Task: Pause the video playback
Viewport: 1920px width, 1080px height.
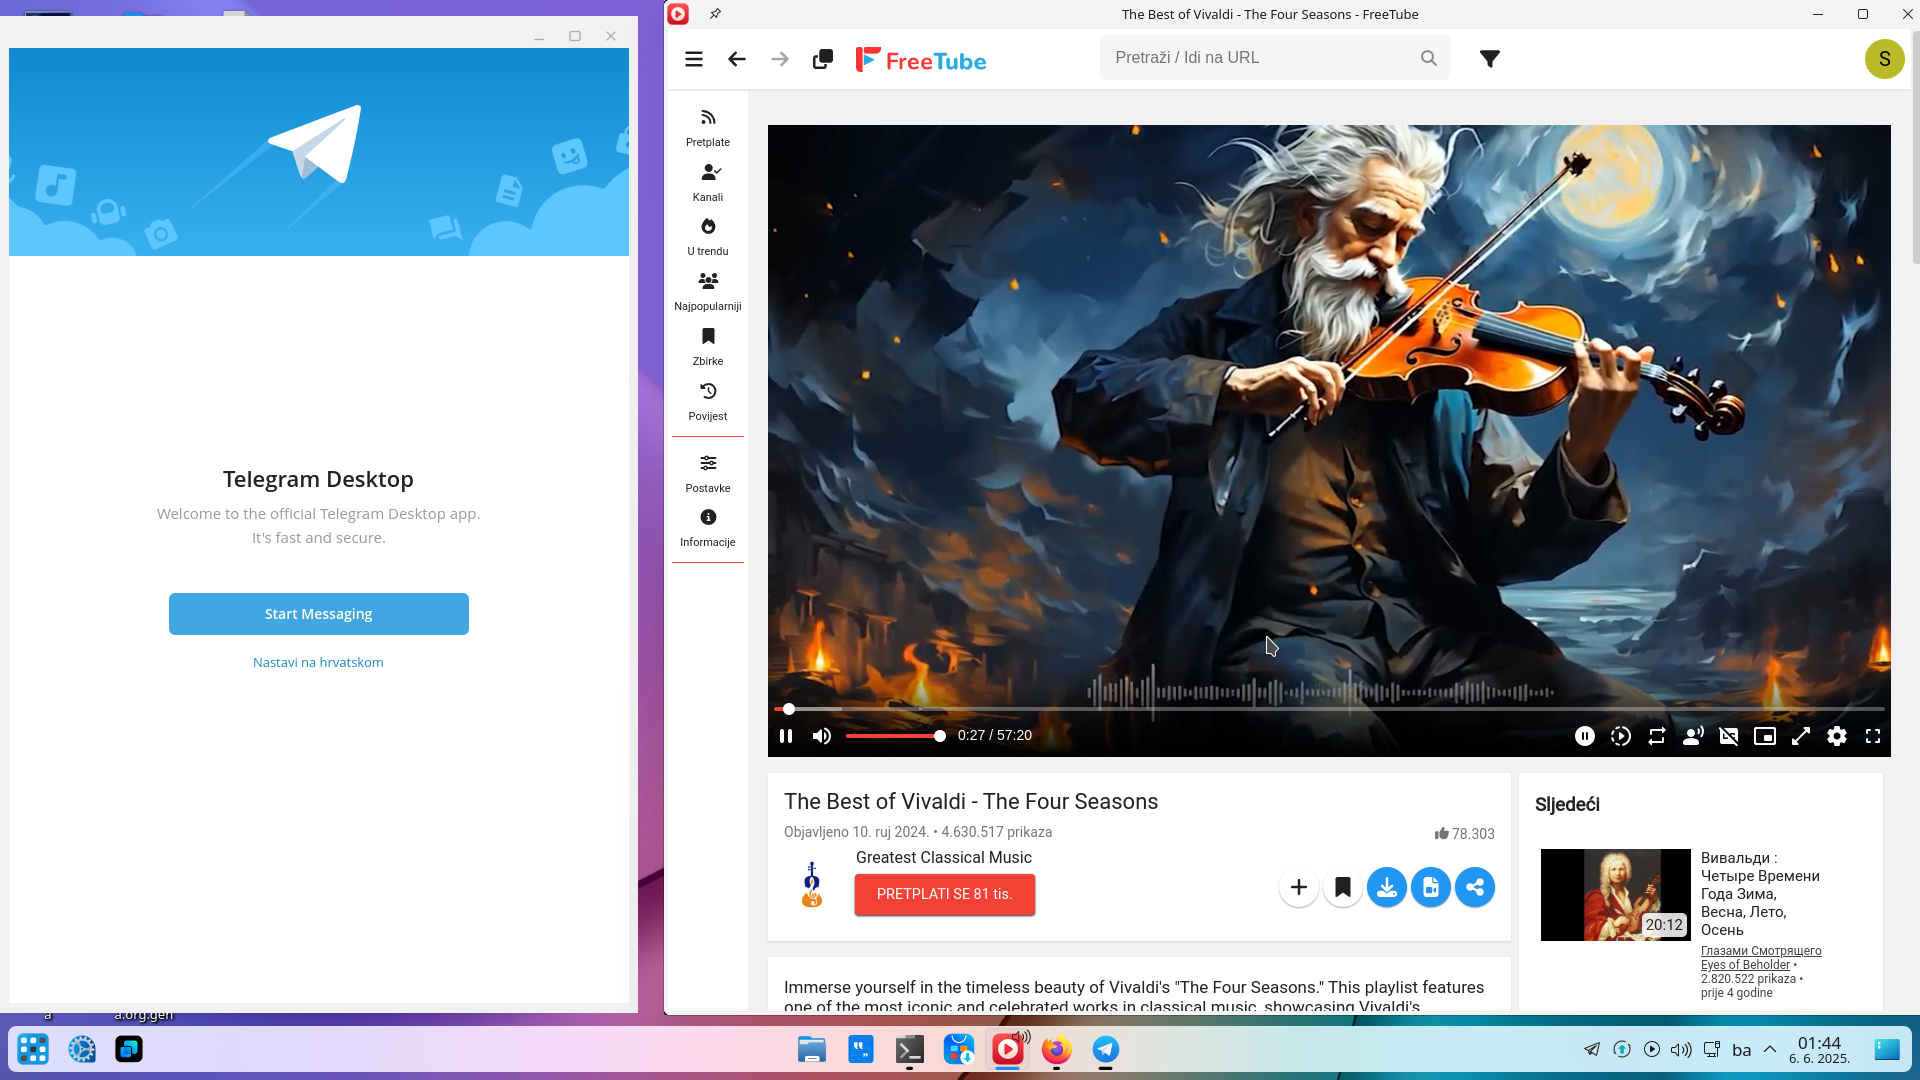Action: click(786, 736)
